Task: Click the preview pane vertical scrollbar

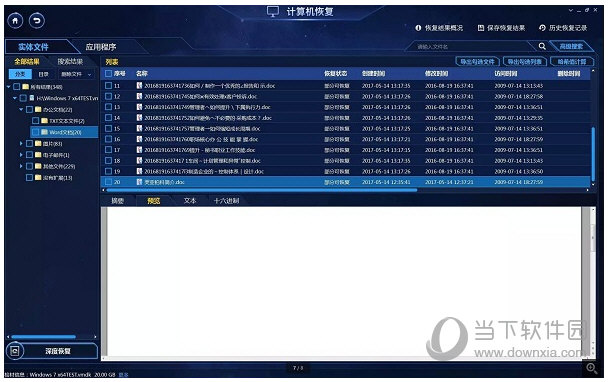Action: coord(593,238)
